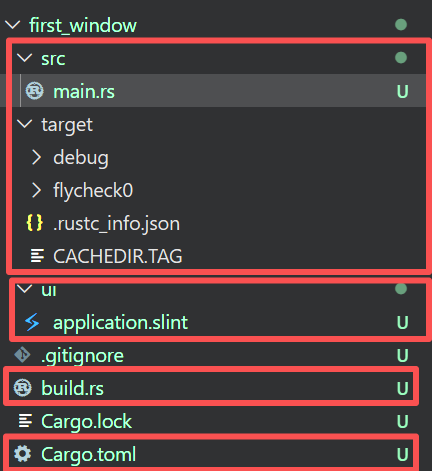
Task: Click the Rust icon beside build.rs
Action: [x=23, y=388]
